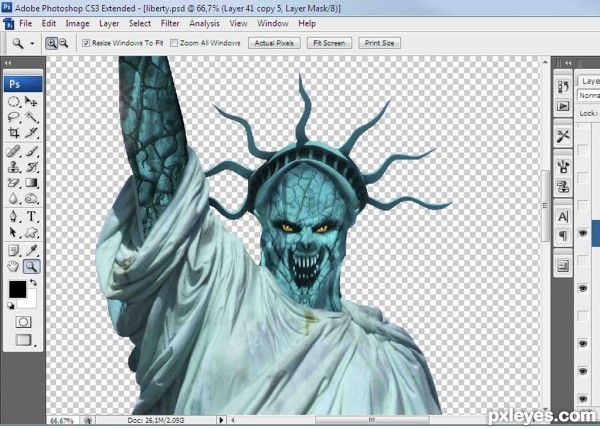Click Zoom Out mode in options bar

click(x=64, y=43)
